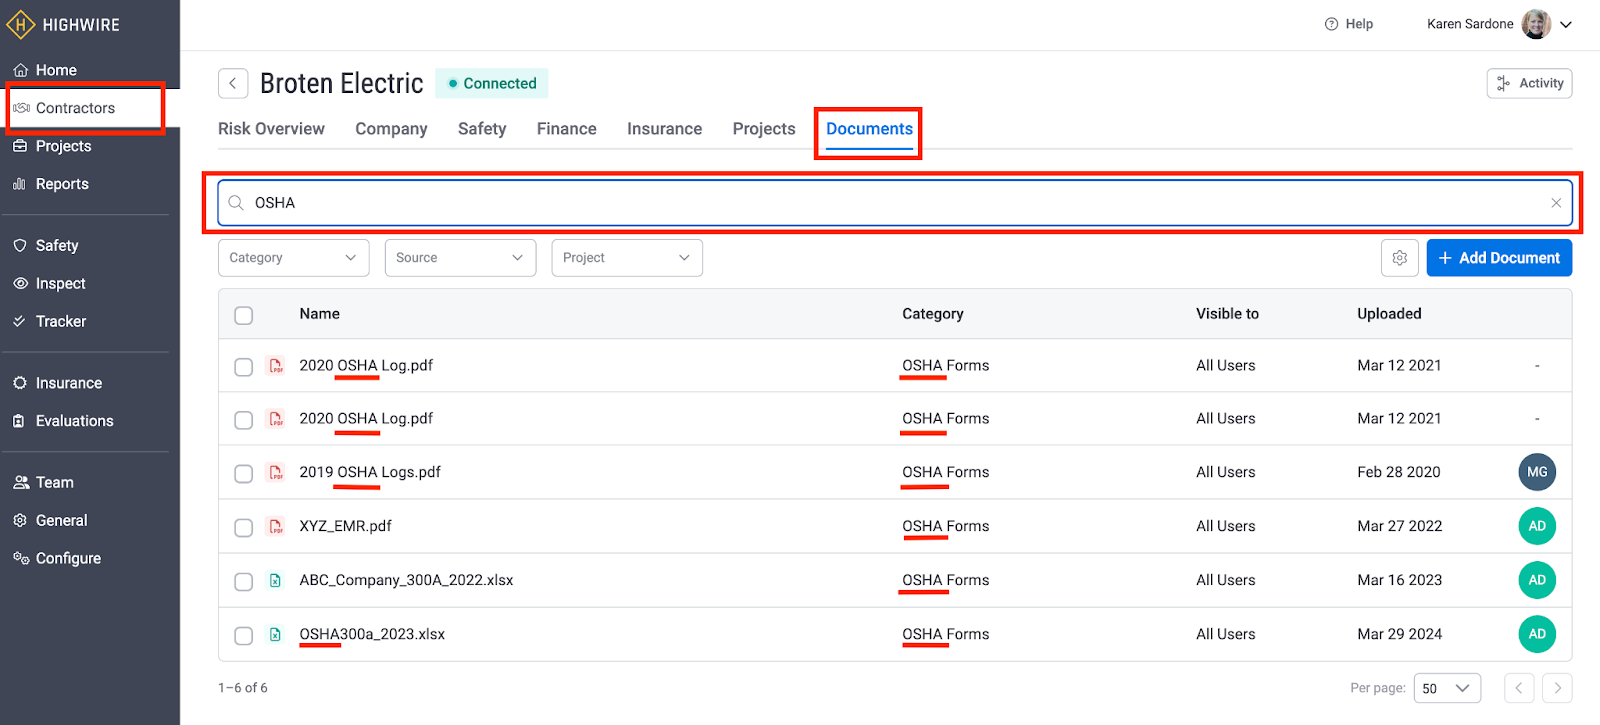Expand the user menu chevron
The image size is (1600, 725).
coord(1566,25)
